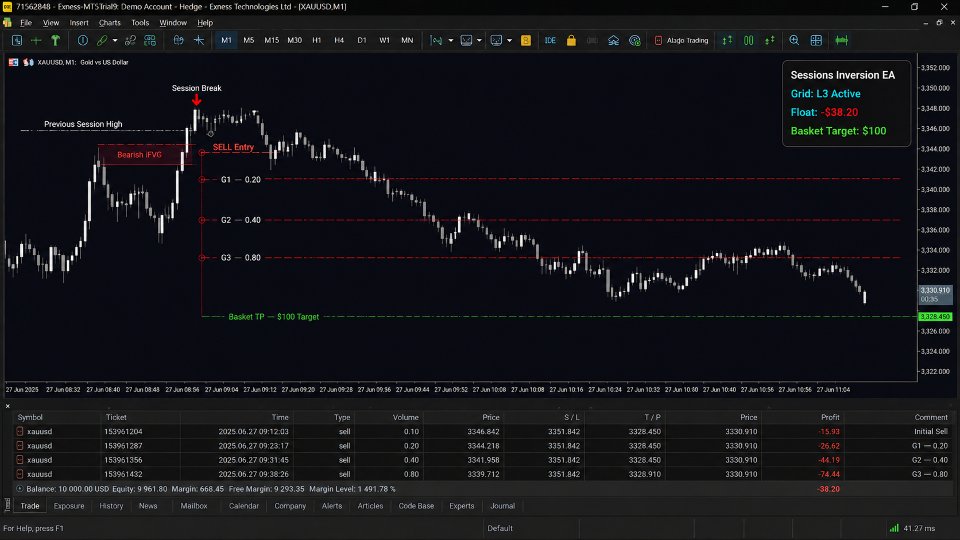Image resolution: width=960 pixels, height=540 pixels.
Task: Switch to the History tab
Action: (111, 506)
